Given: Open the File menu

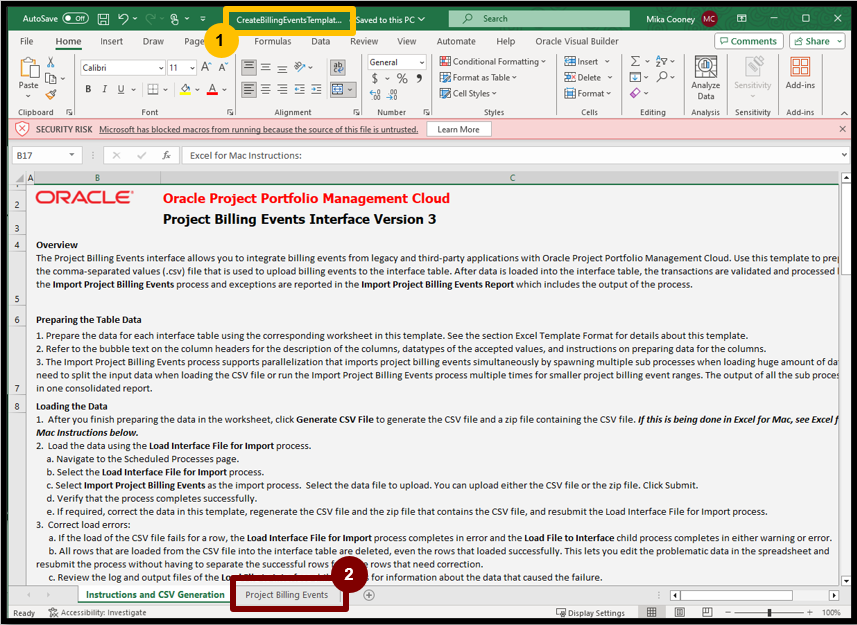Looking at the screenshot, I should (26, 41).
